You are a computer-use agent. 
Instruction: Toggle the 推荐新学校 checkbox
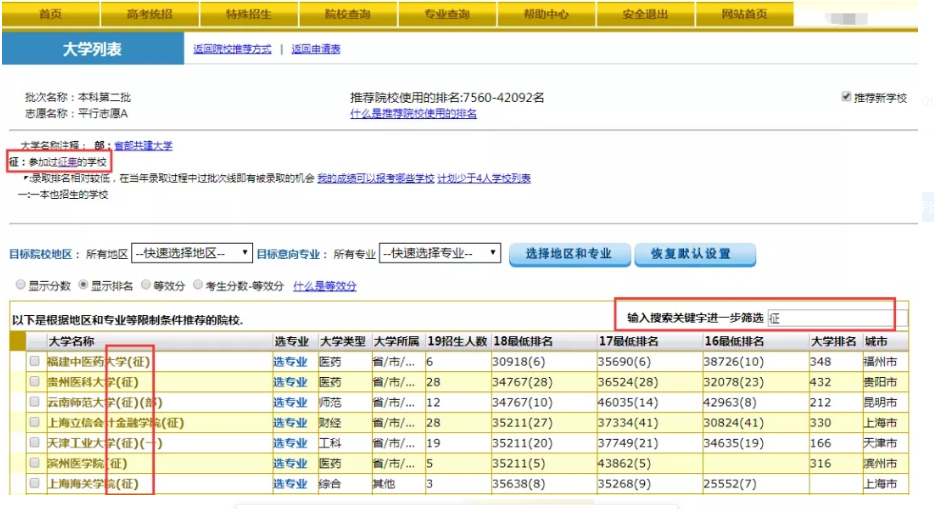(846, 96)
